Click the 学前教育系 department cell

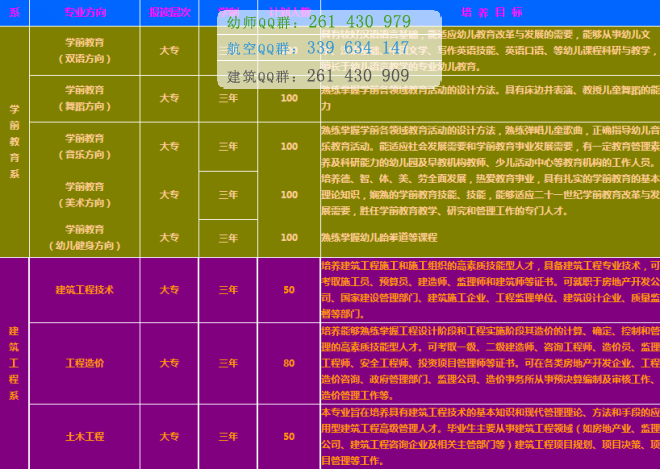[14, 140]
